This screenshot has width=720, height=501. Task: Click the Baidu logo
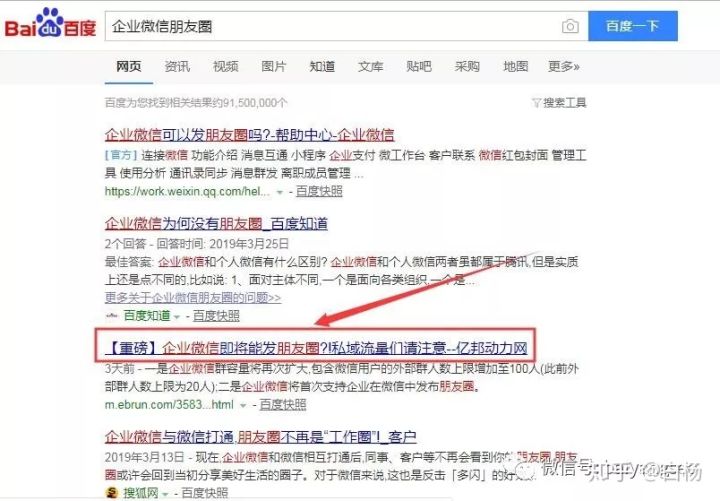pos(50,23)
